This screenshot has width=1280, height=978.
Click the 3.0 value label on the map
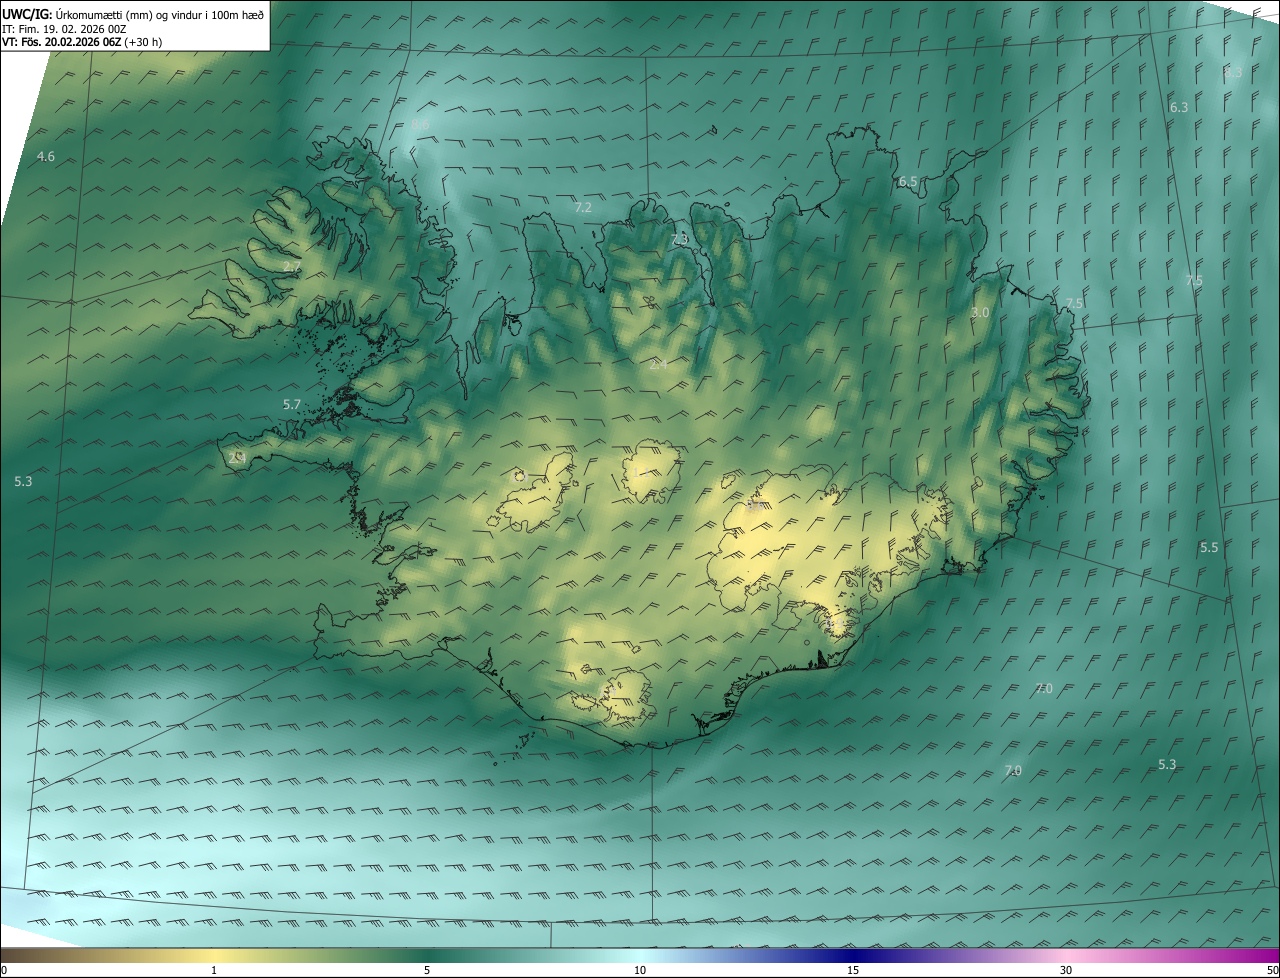coord(980,312)
